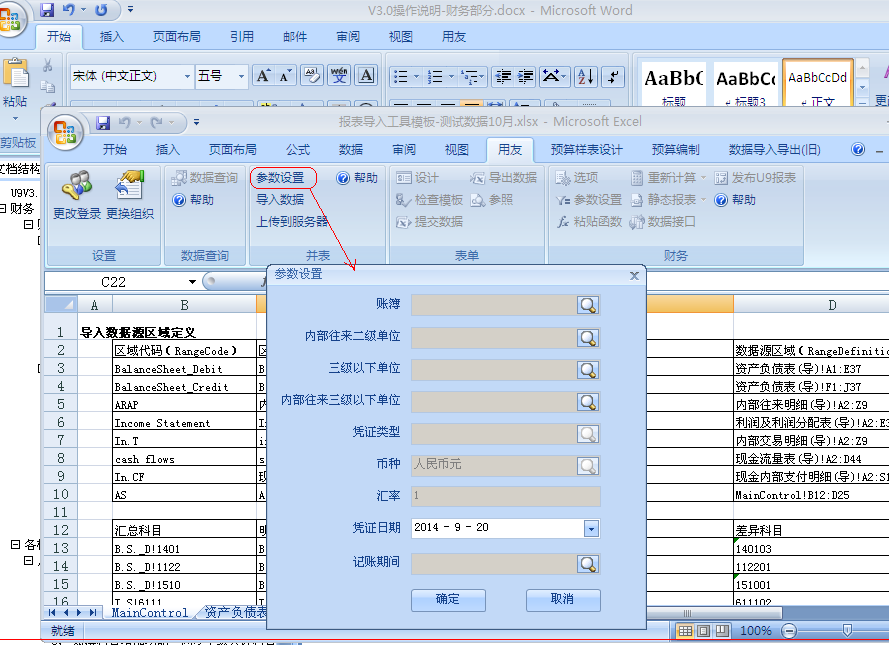Click Word show paragraph marks icon
The height and width of the screenshot is (645, 889).
point(613,77)
